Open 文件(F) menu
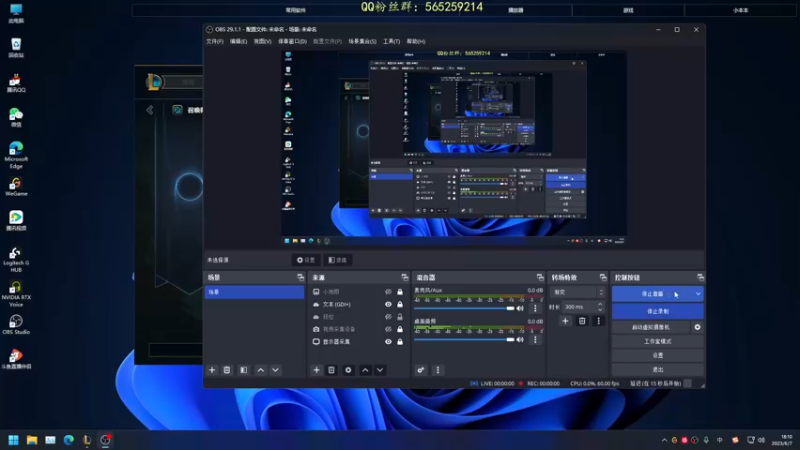The width and height of the screenshot is (800, 450). pos(215,41)
